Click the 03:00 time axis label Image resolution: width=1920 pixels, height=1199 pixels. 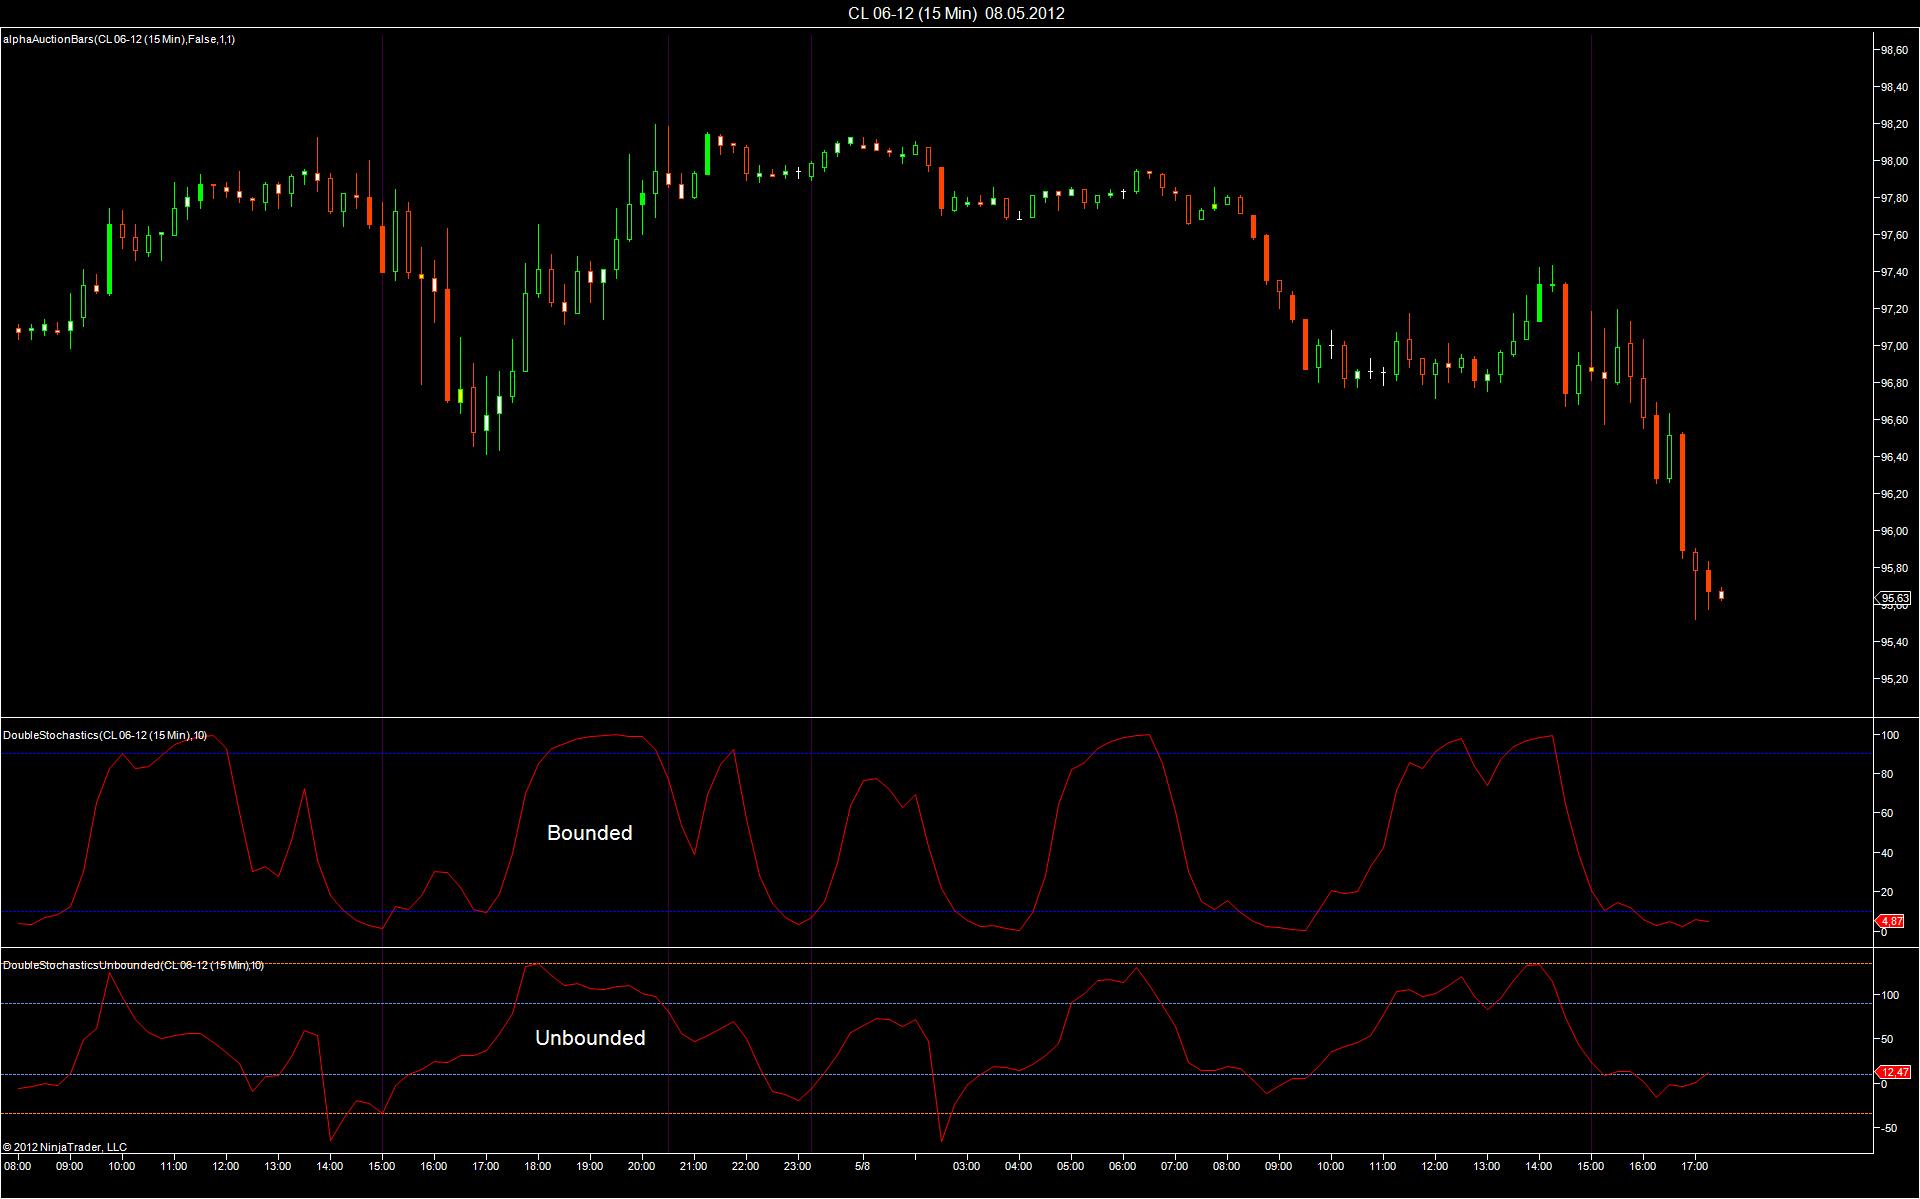[967, 1166]
